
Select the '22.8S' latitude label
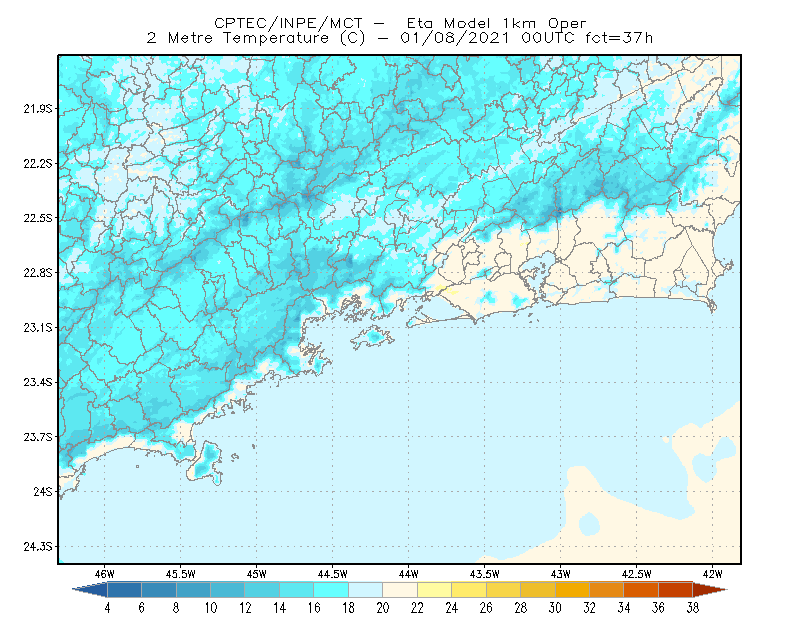point(38,273)
